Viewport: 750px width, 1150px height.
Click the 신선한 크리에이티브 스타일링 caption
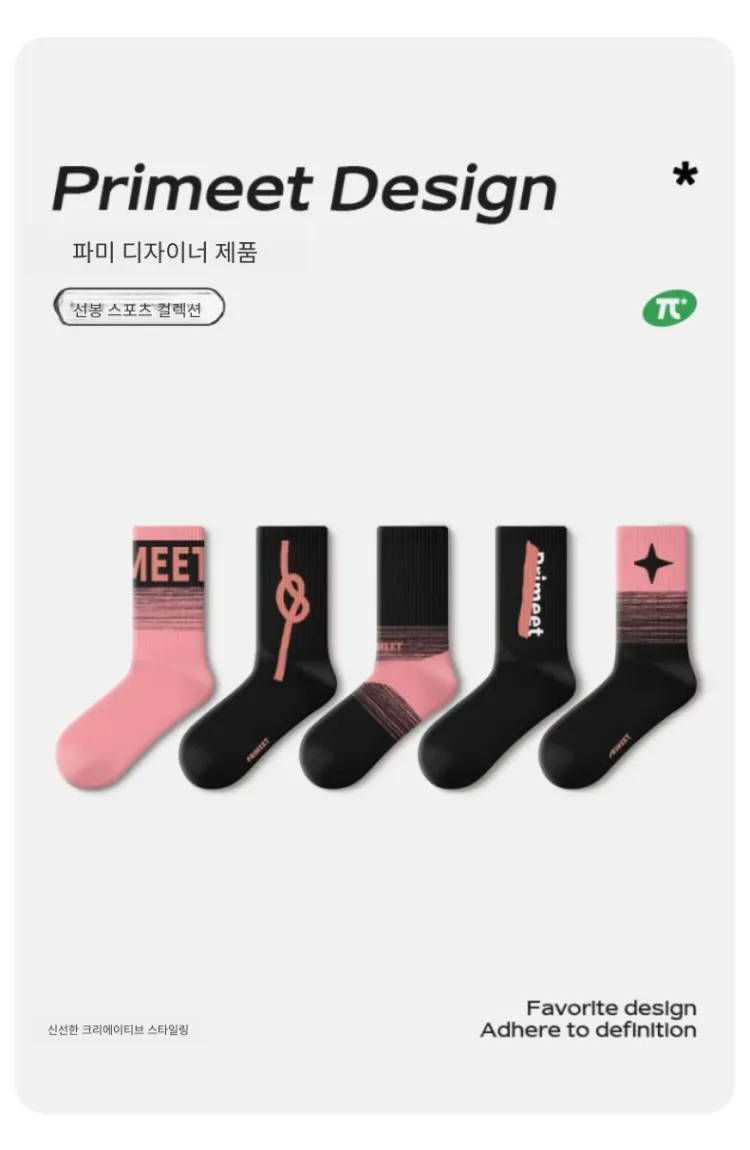[x=118, y=1030]
